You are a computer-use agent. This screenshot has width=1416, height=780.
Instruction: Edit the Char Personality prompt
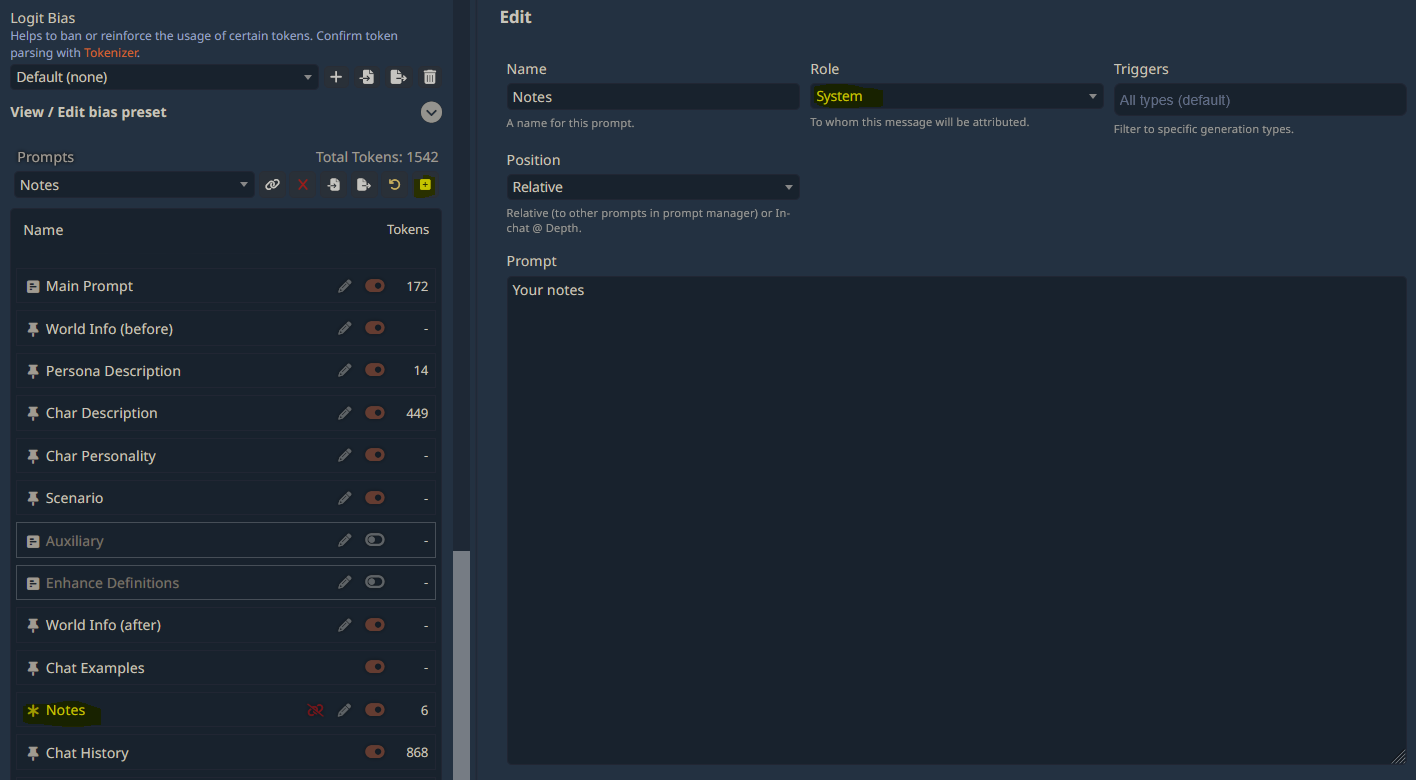(x=345, y=455)
